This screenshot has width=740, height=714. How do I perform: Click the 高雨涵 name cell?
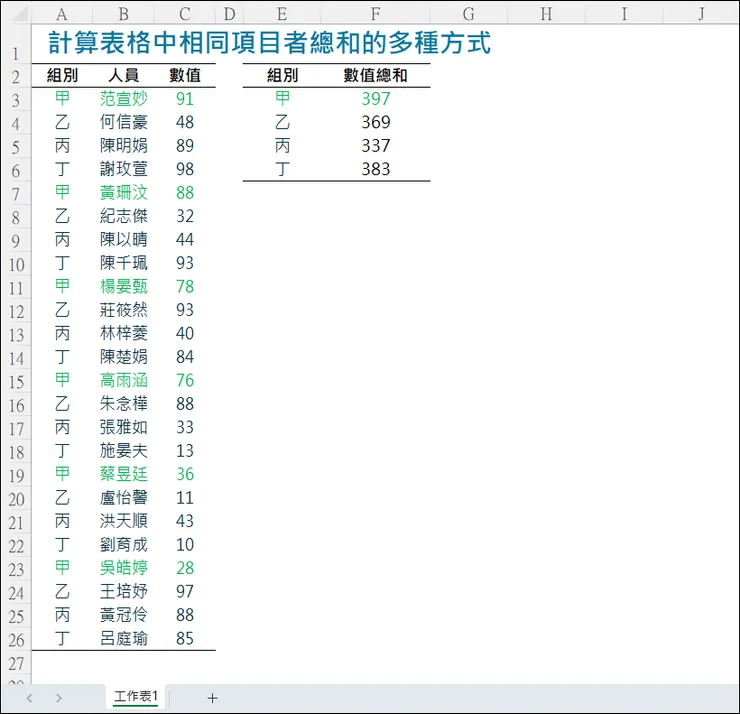click(x=124, y=380)
